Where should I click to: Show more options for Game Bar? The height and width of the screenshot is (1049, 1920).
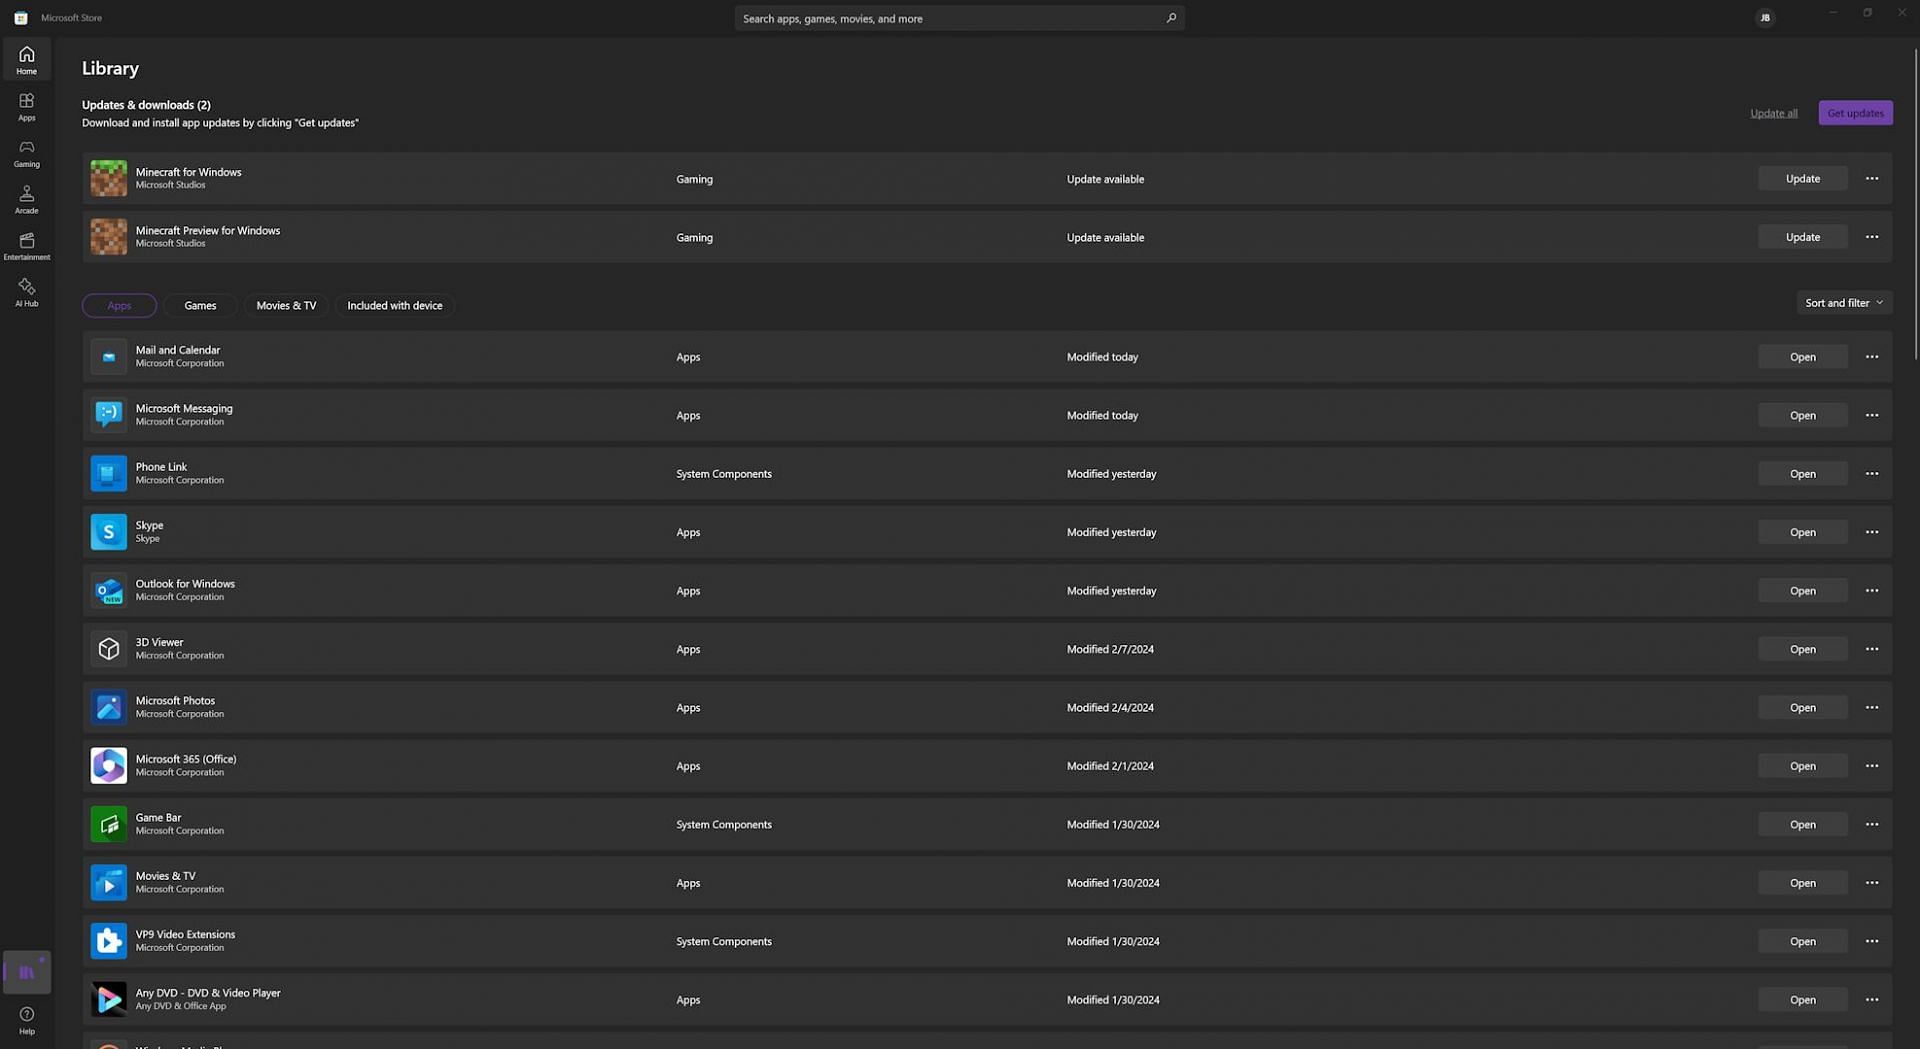pos(1871,824)
